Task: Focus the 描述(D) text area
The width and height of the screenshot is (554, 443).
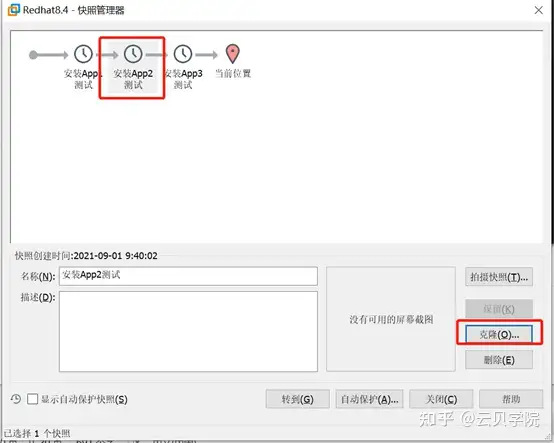Action: 188,331
